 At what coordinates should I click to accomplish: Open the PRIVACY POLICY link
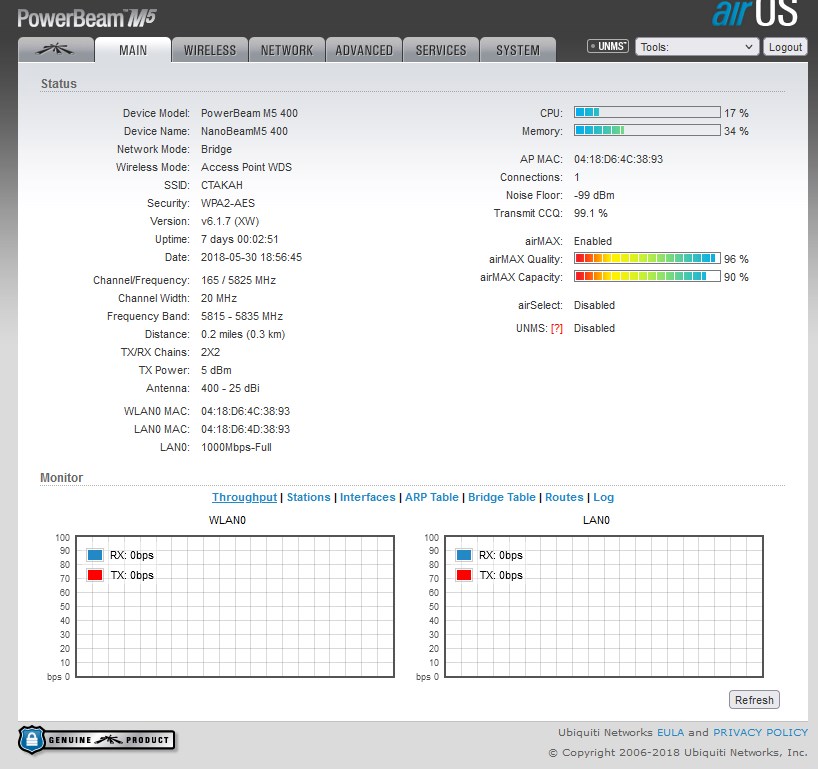pos(761,732)
